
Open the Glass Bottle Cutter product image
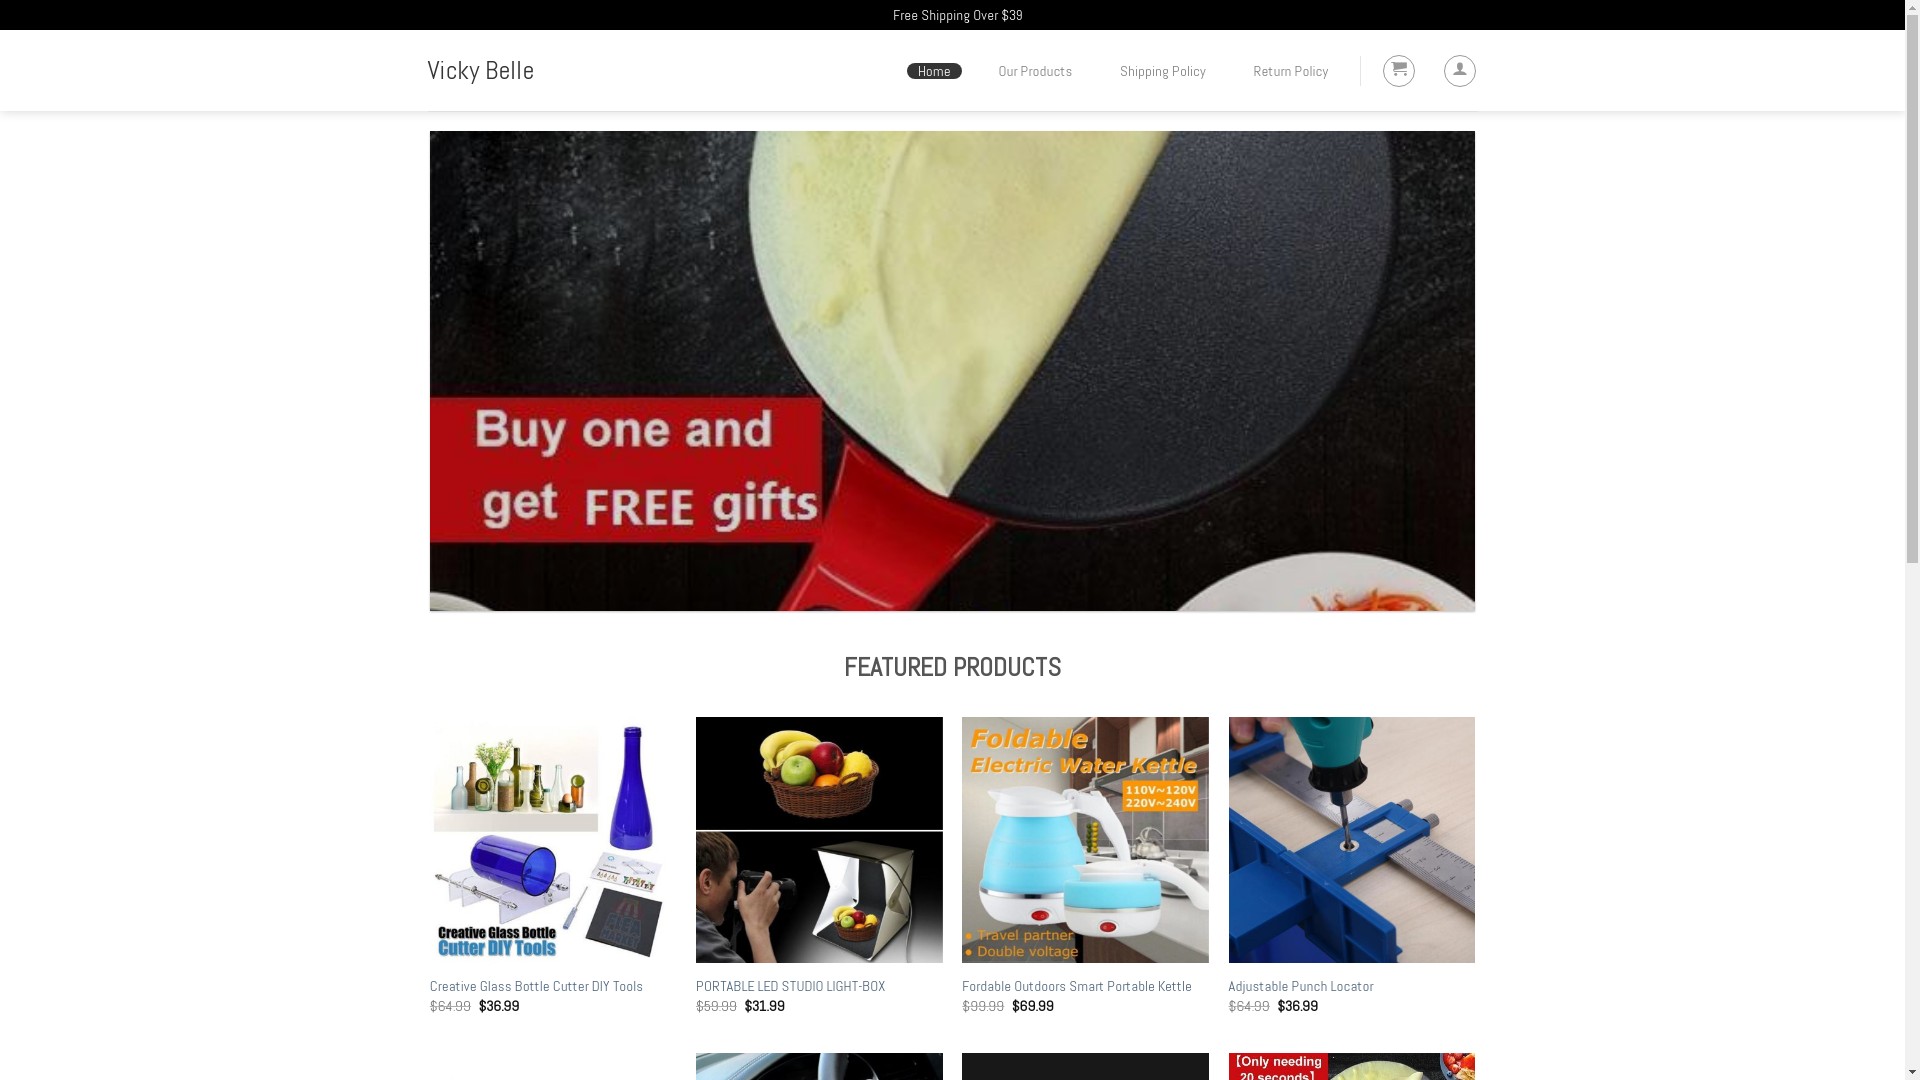pos(553,840)
